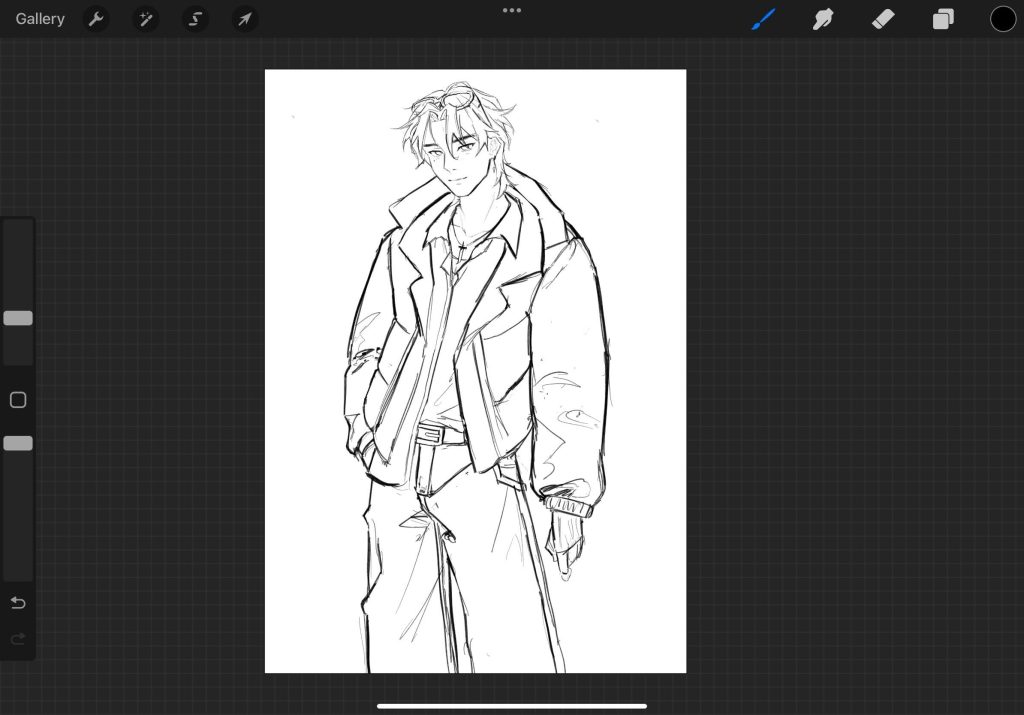Tap the drawing canvas with the sketch
This screenshot has width=1024, height=715.
[475, 371]
